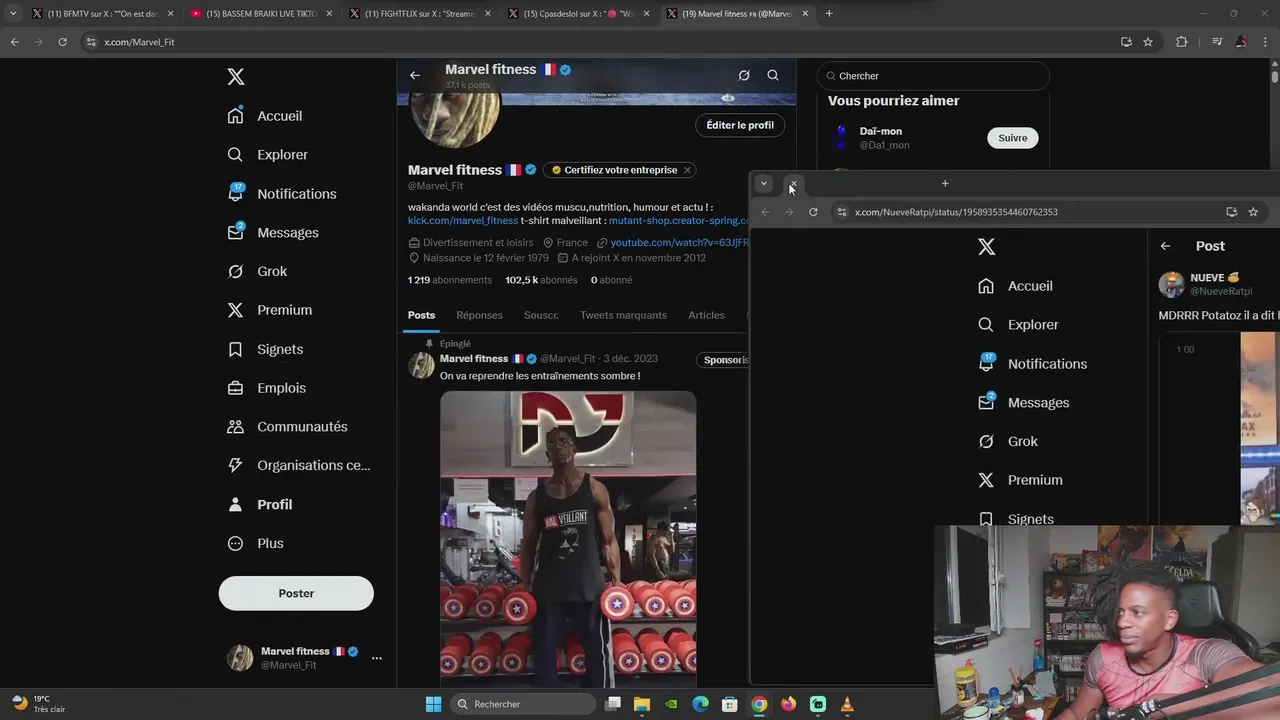
Task: Bookmark the page in the main window address bar
Action: coord(1148,42)
